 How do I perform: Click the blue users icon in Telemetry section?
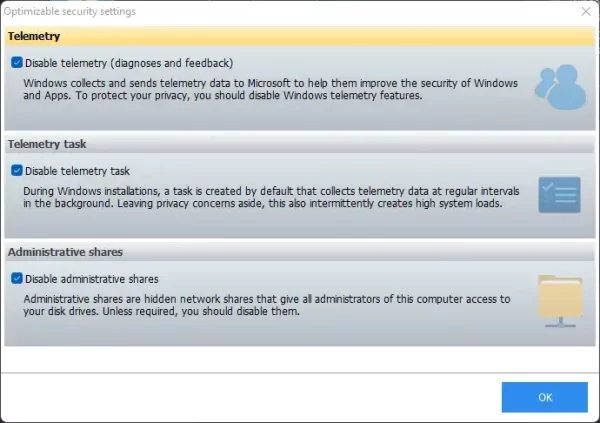[x=561, y=87]
